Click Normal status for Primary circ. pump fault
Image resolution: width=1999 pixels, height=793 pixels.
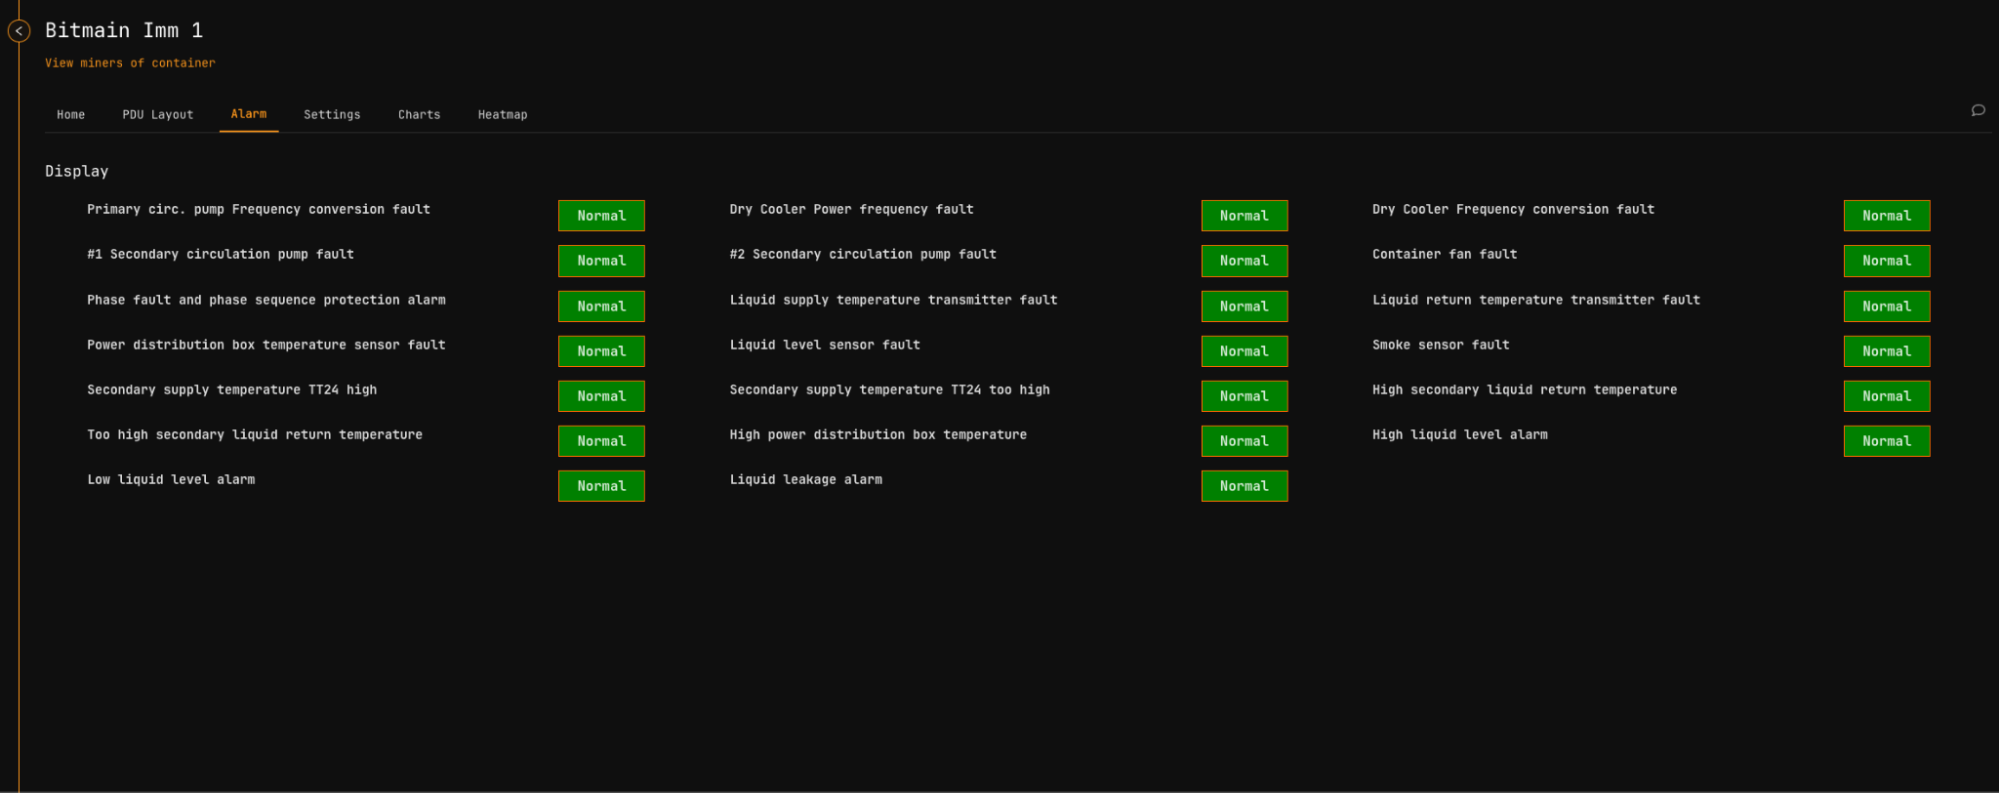(x=601, y=216)
